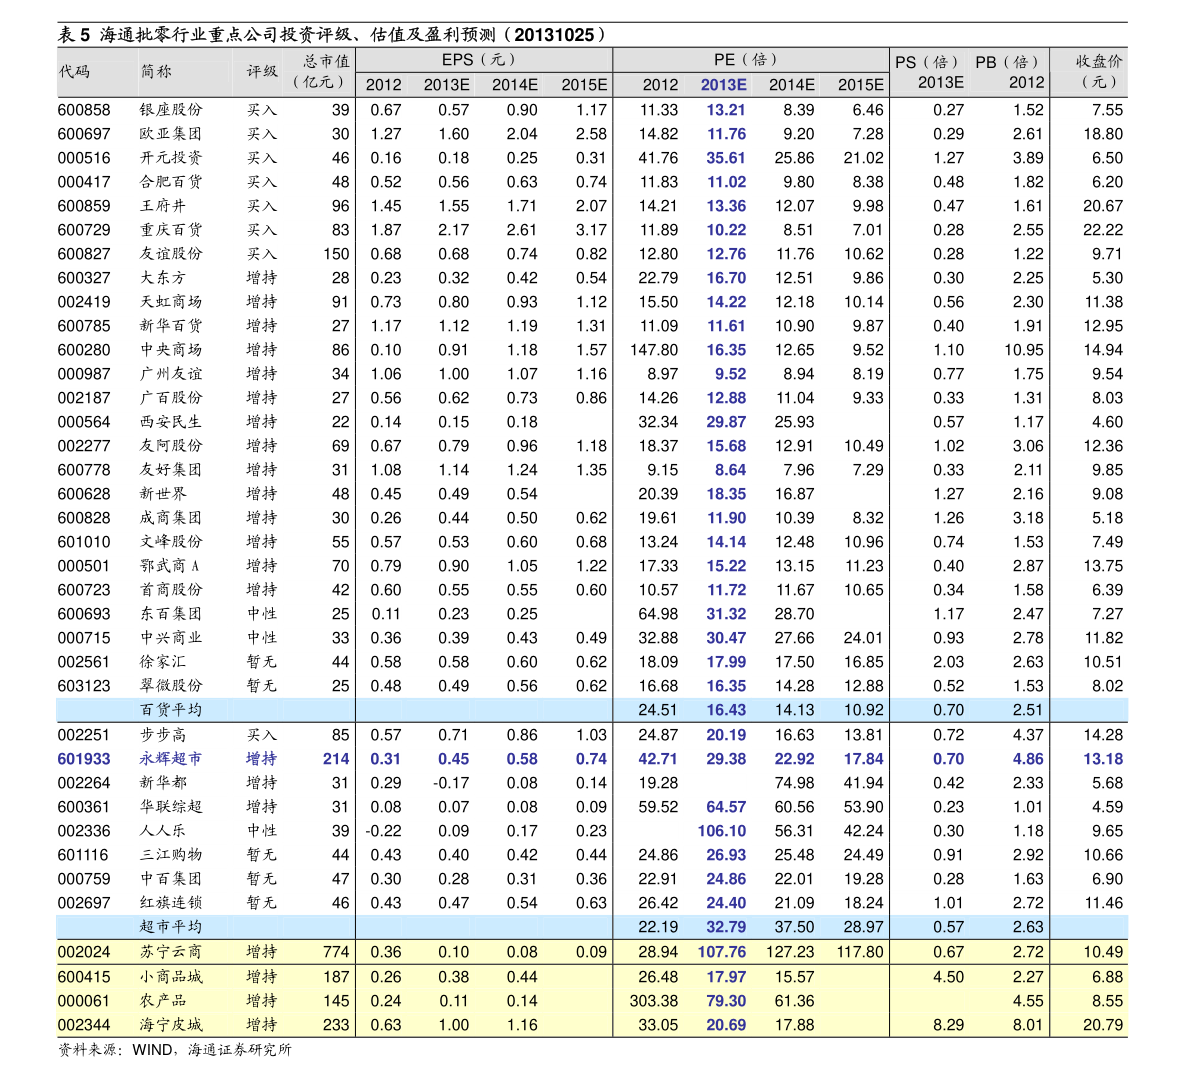Click 永辉超市's market cap value 214
Image resolution: width=1191 pixels, height=1078 pixels.
click(336, 759)
